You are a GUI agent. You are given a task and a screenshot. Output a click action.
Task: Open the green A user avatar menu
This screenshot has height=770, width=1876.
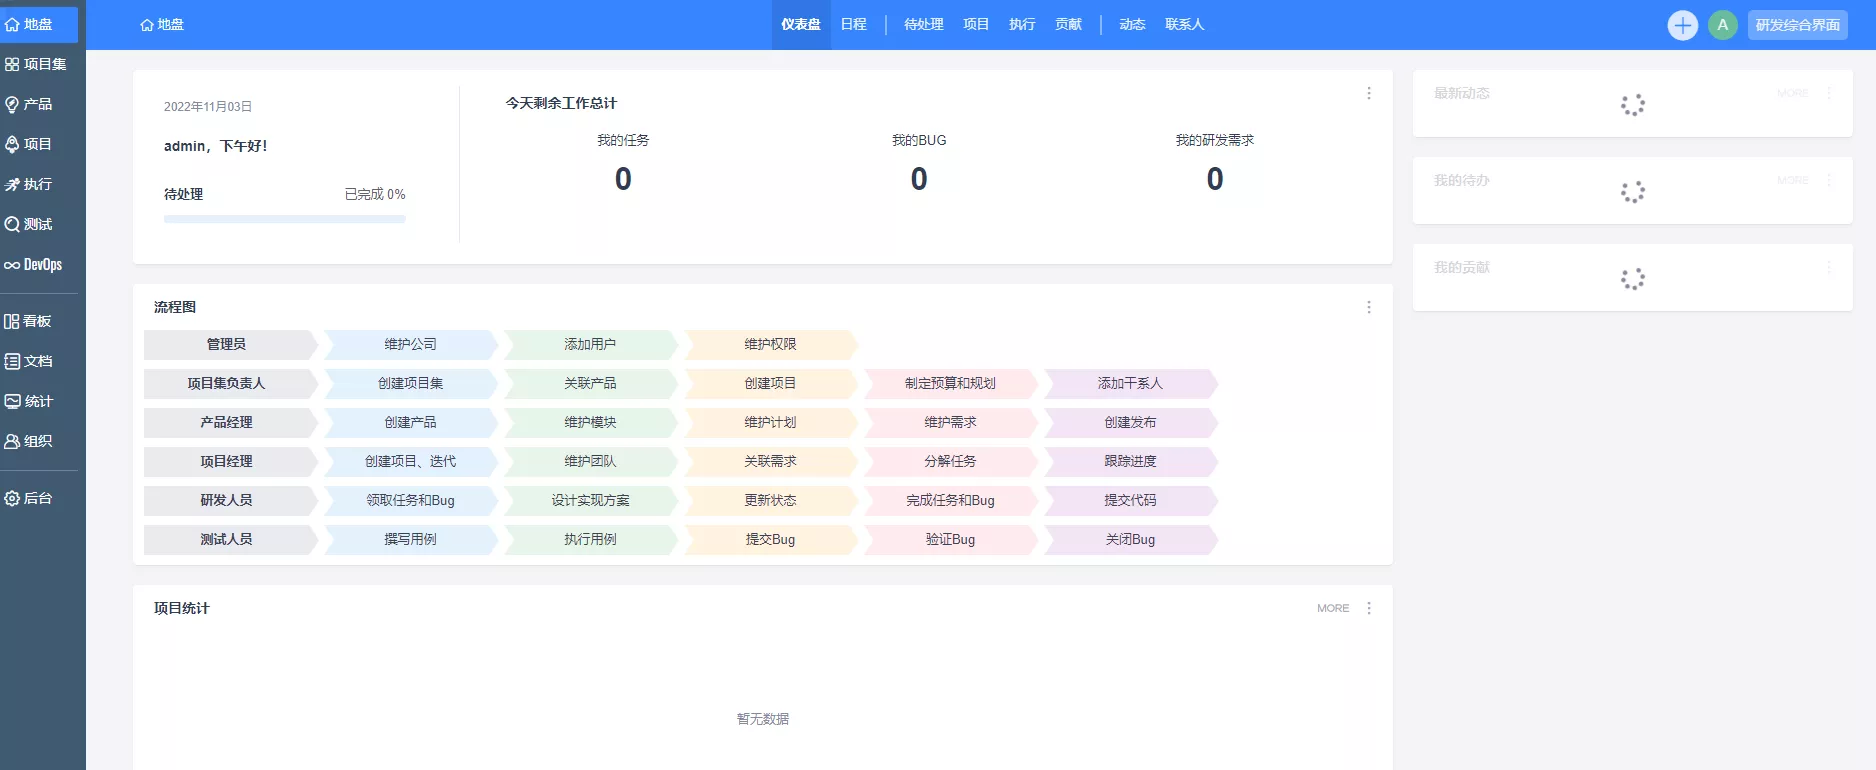[1723, 25]
